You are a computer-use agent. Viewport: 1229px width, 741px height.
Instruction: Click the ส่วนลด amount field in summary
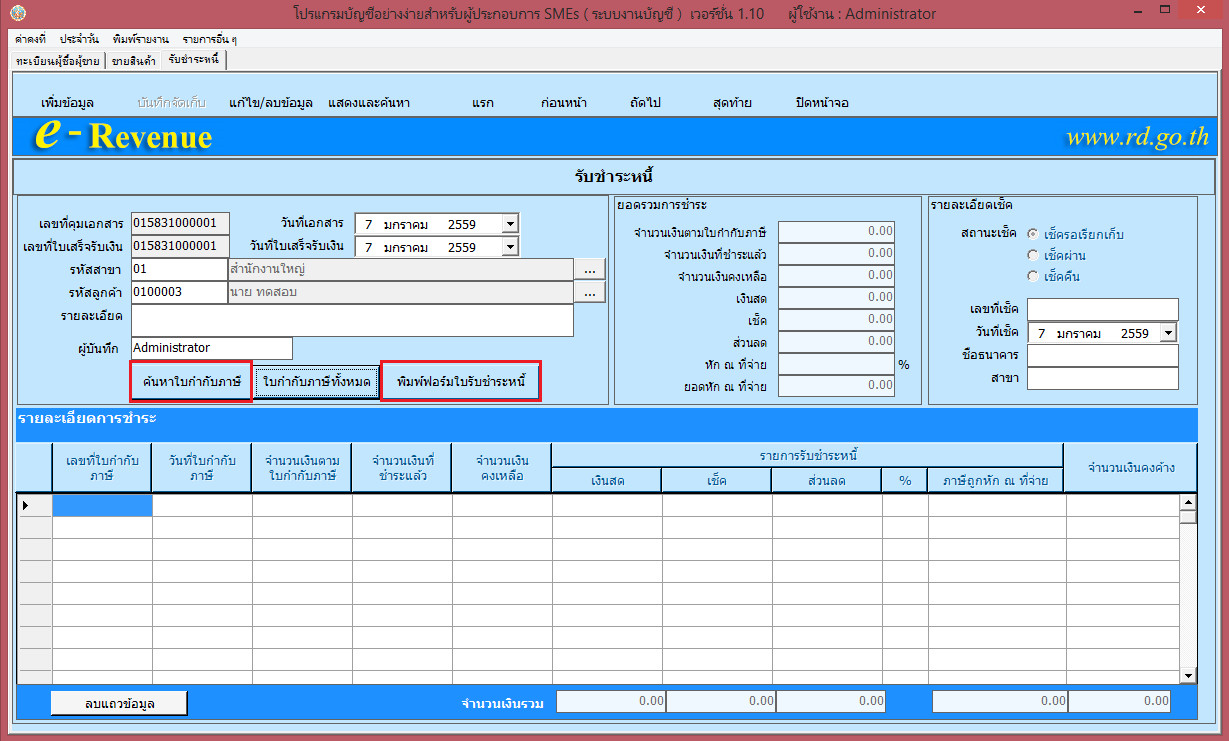pyautogui.click(x=837, y=342)
